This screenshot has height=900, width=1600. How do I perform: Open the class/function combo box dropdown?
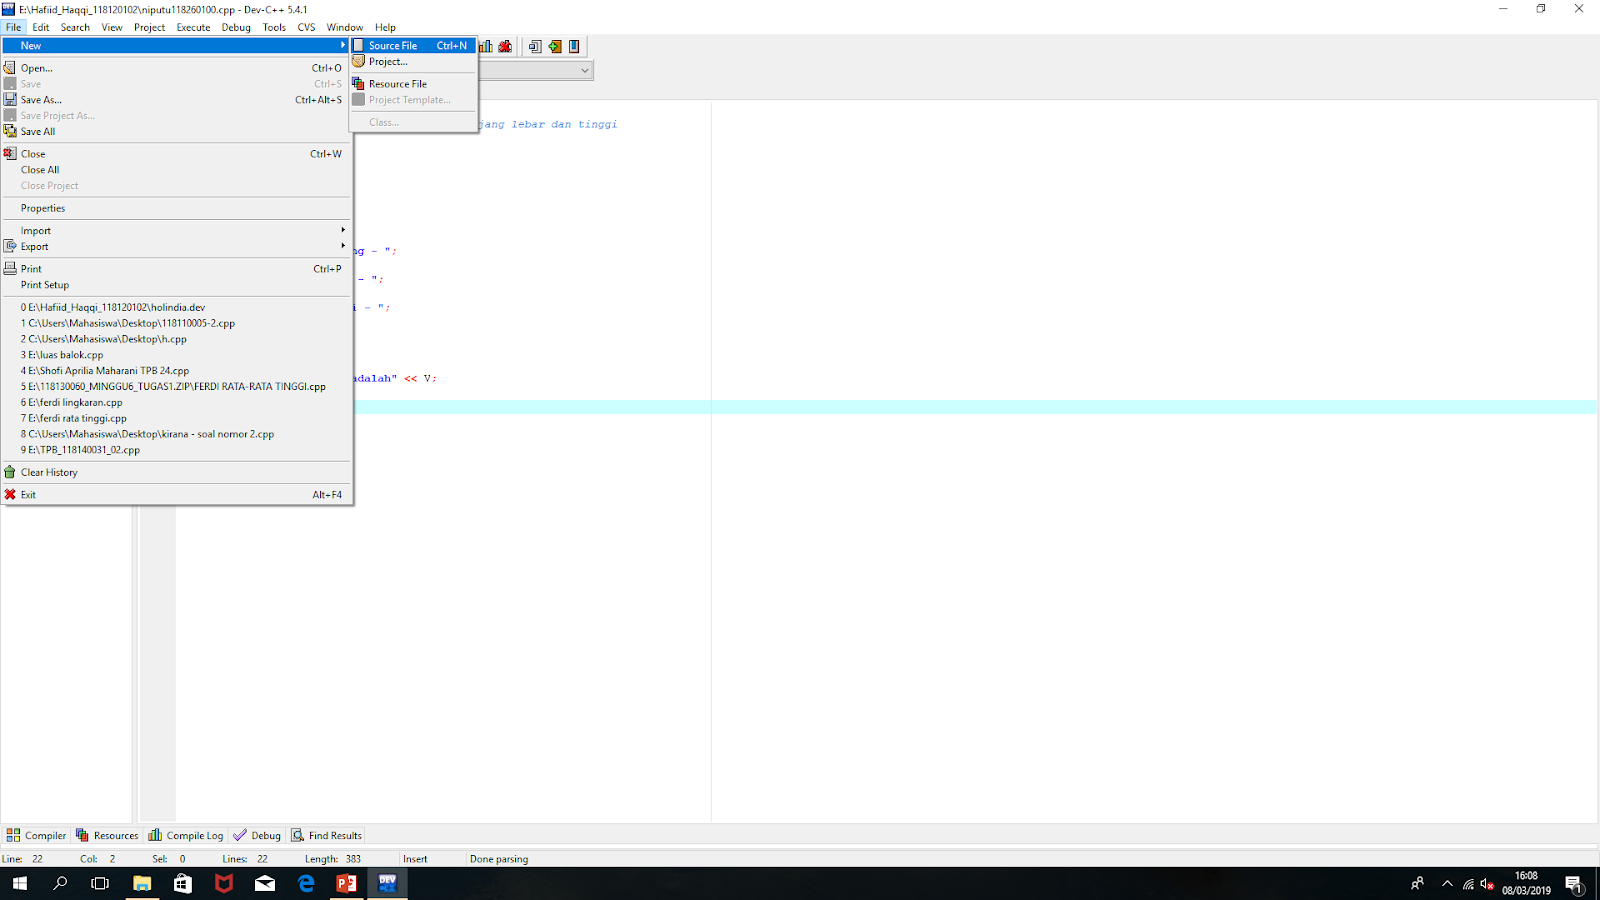point(585,70)
